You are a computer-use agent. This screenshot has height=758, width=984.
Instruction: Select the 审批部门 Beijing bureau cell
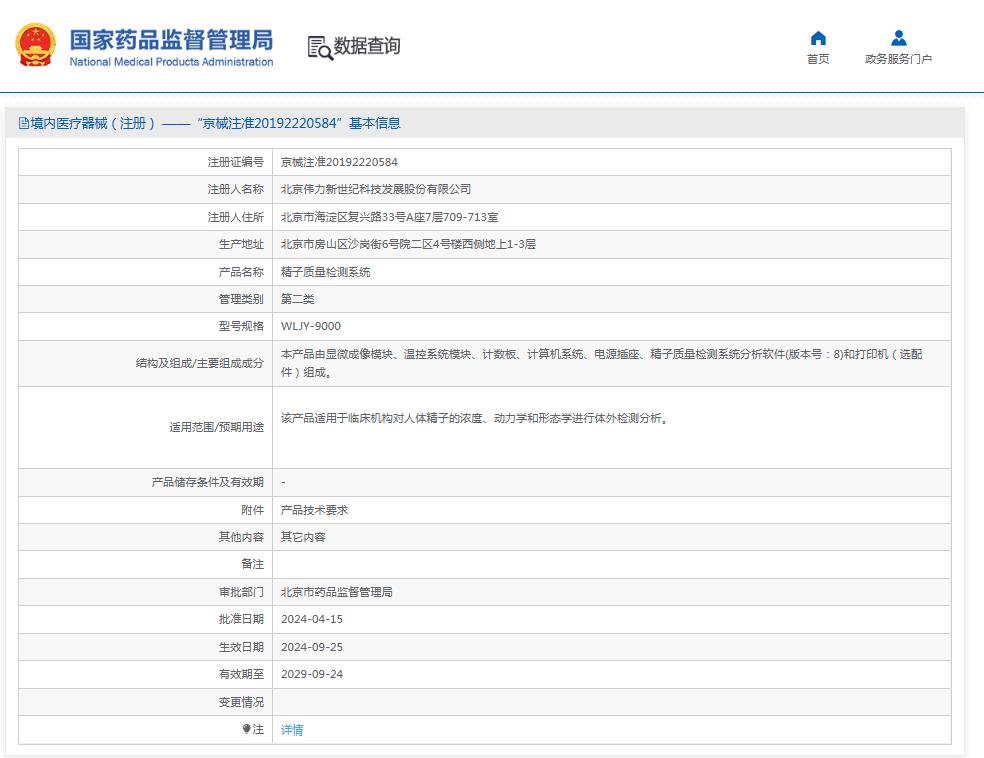pos(334,591)
